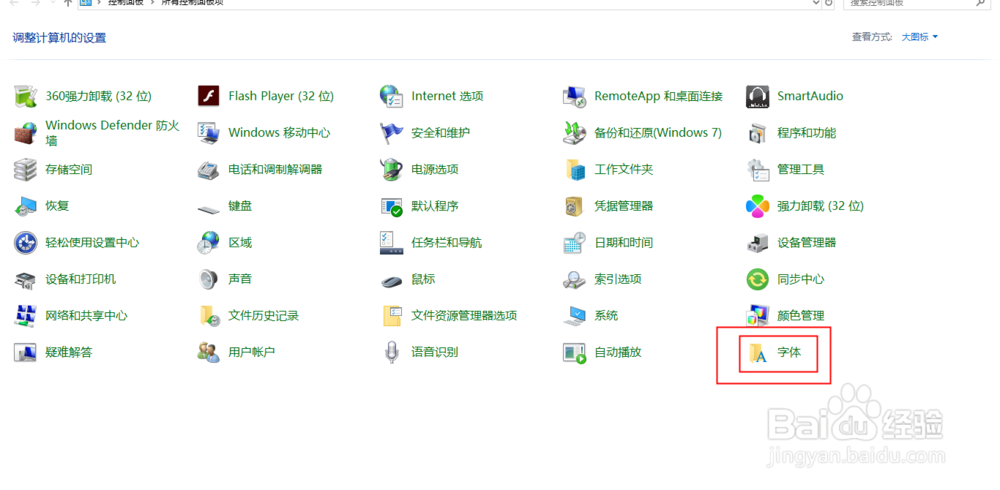Open 工作文件夹 icon
This screenshot has width=1000, height=490.
pyautogui.click(x=574, y=169)
